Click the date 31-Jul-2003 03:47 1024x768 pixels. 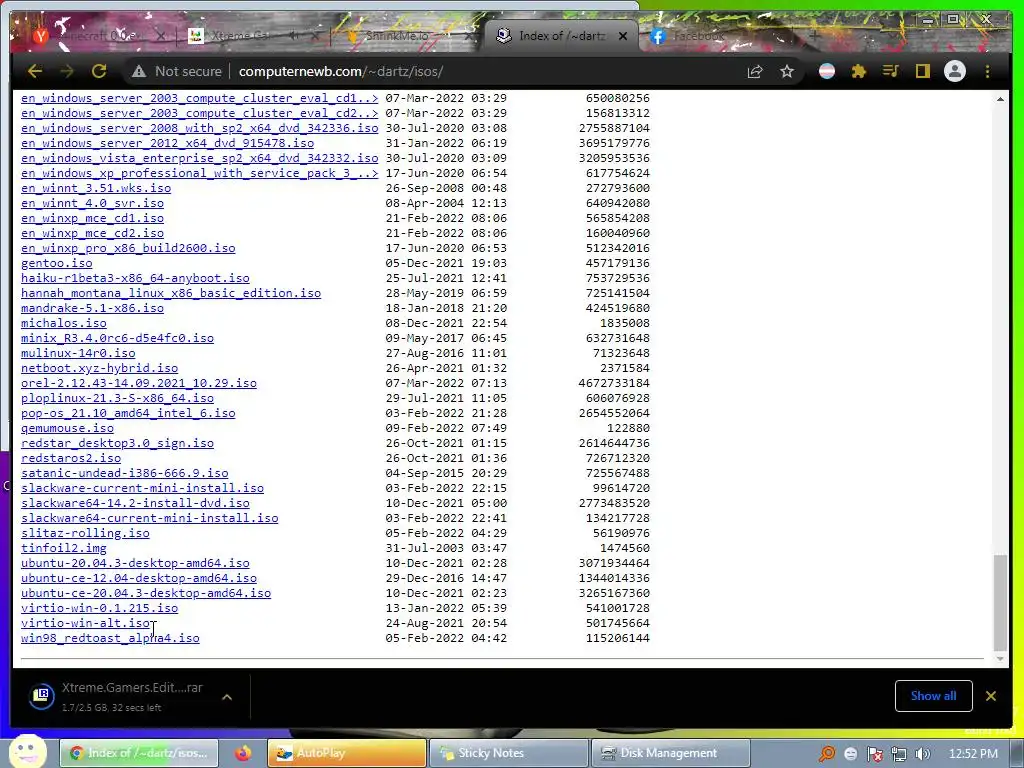(446, 548)
